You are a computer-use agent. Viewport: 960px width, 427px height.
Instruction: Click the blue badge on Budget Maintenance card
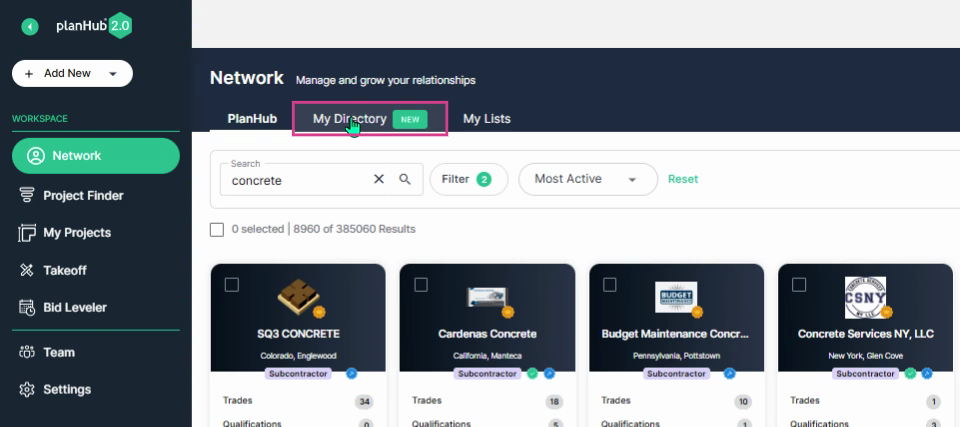730,373
